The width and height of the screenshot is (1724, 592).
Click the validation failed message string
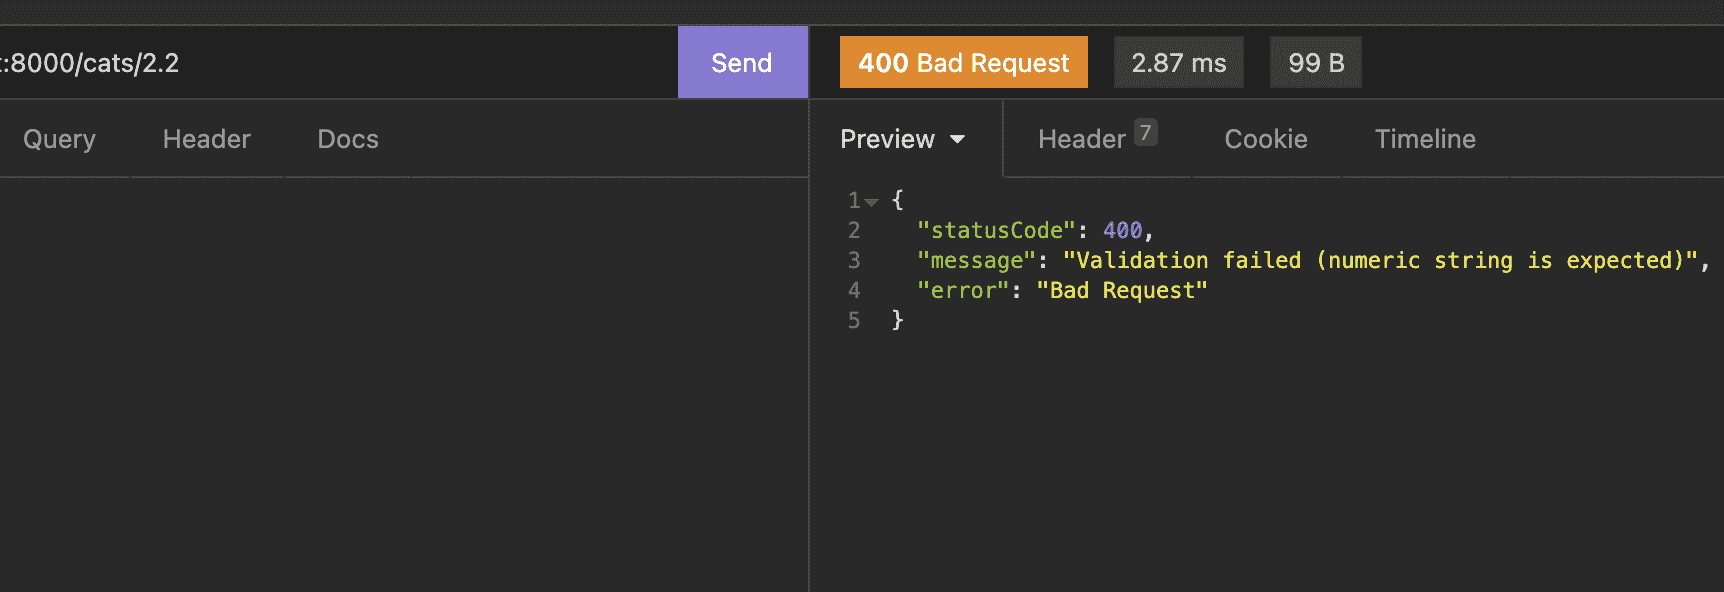1380,261
